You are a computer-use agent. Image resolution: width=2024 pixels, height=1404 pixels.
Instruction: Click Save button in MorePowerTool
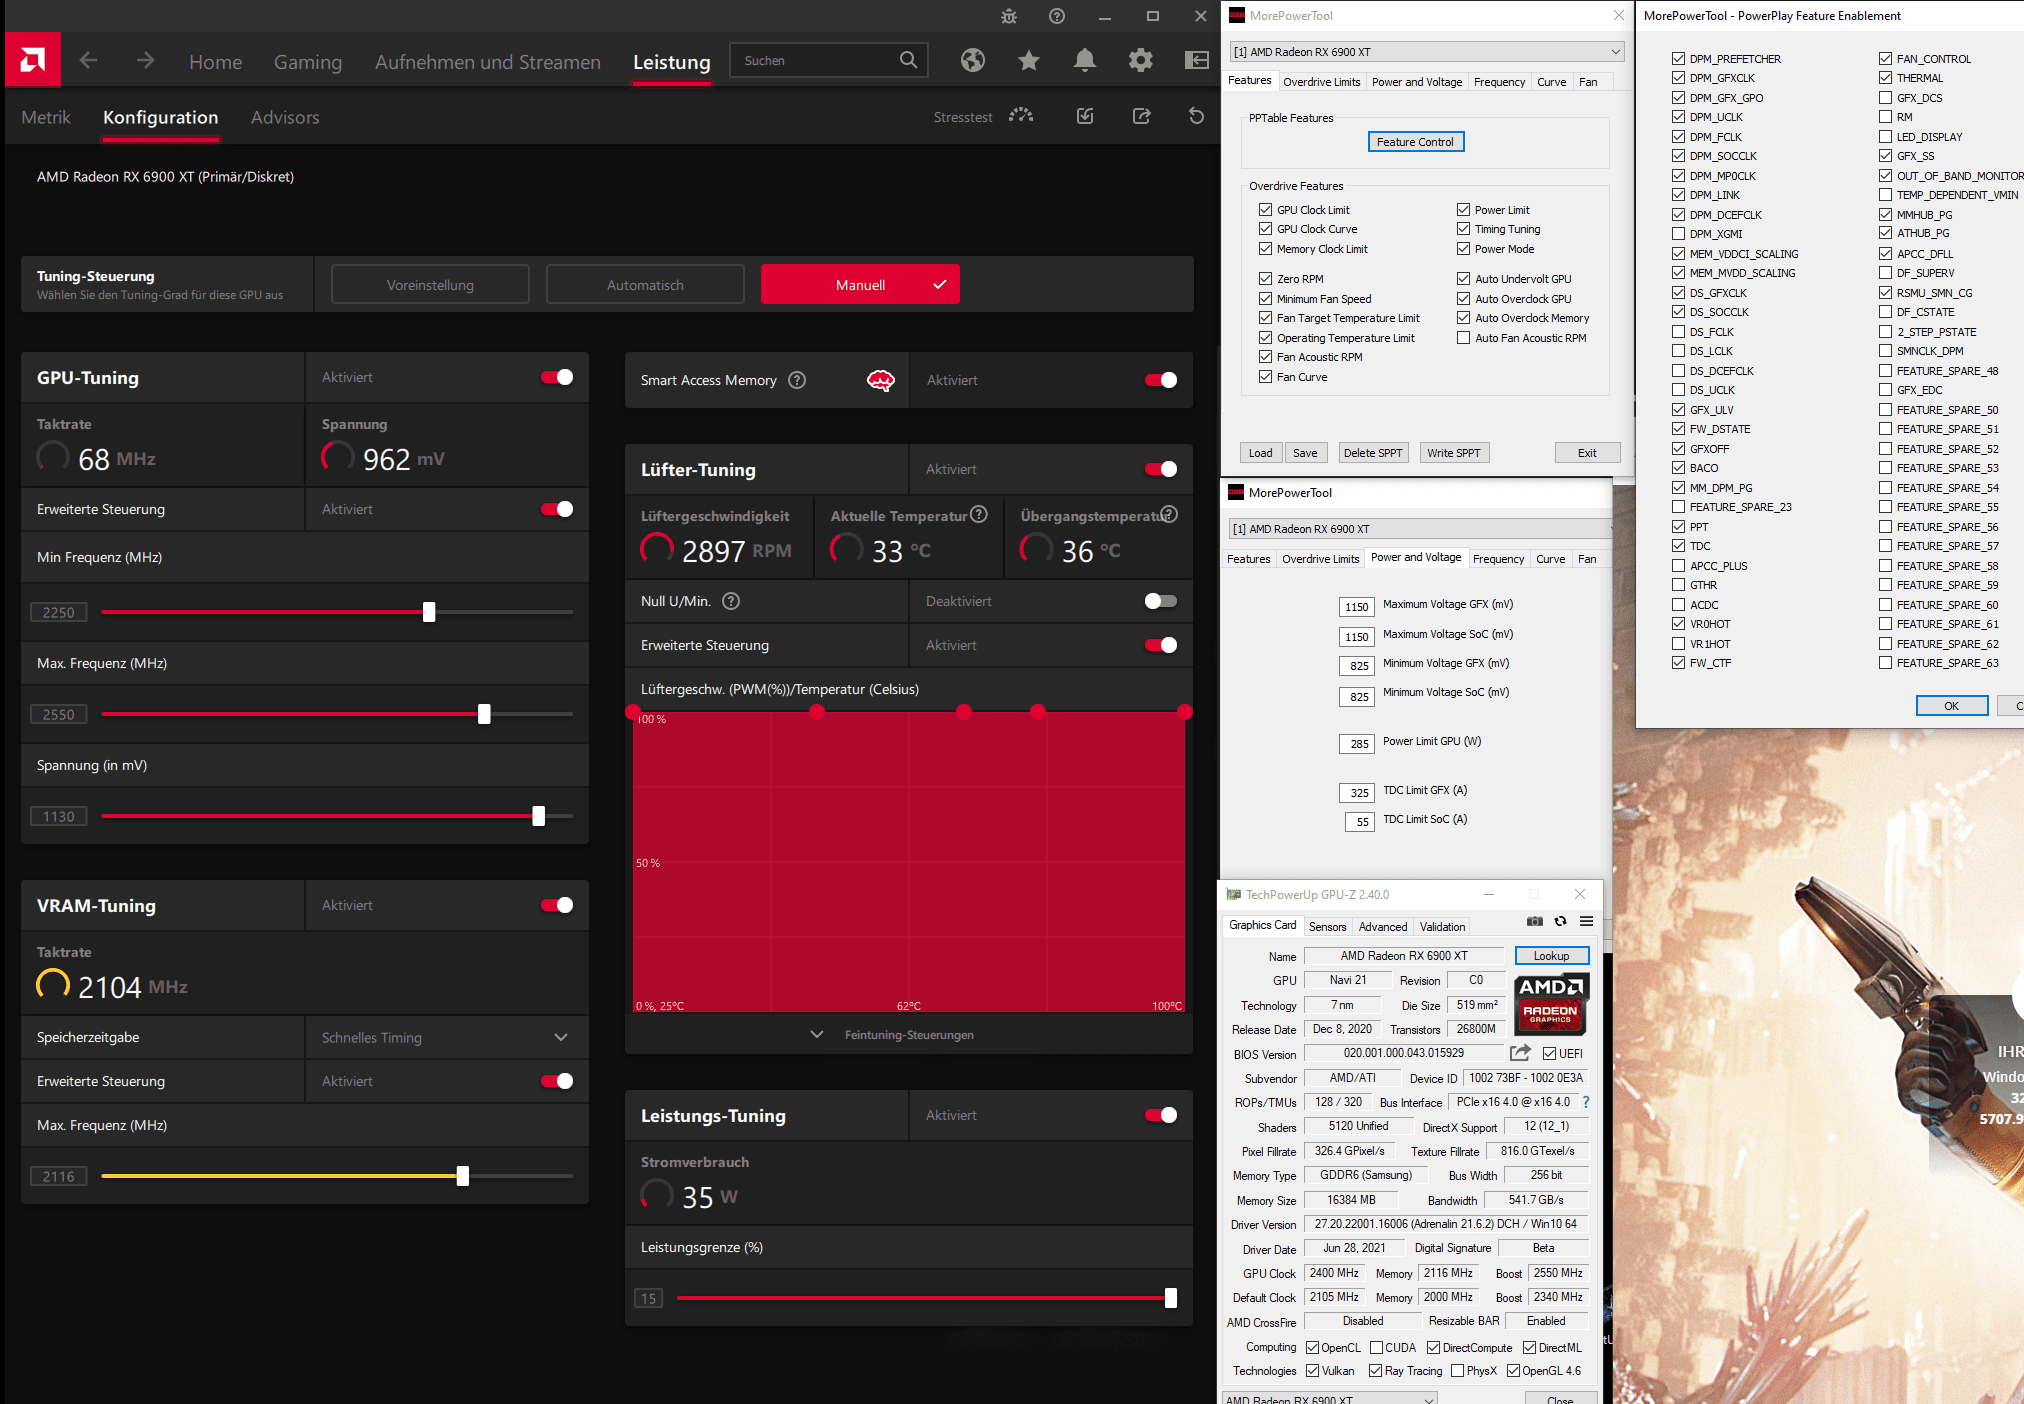tap(1305, 453)
